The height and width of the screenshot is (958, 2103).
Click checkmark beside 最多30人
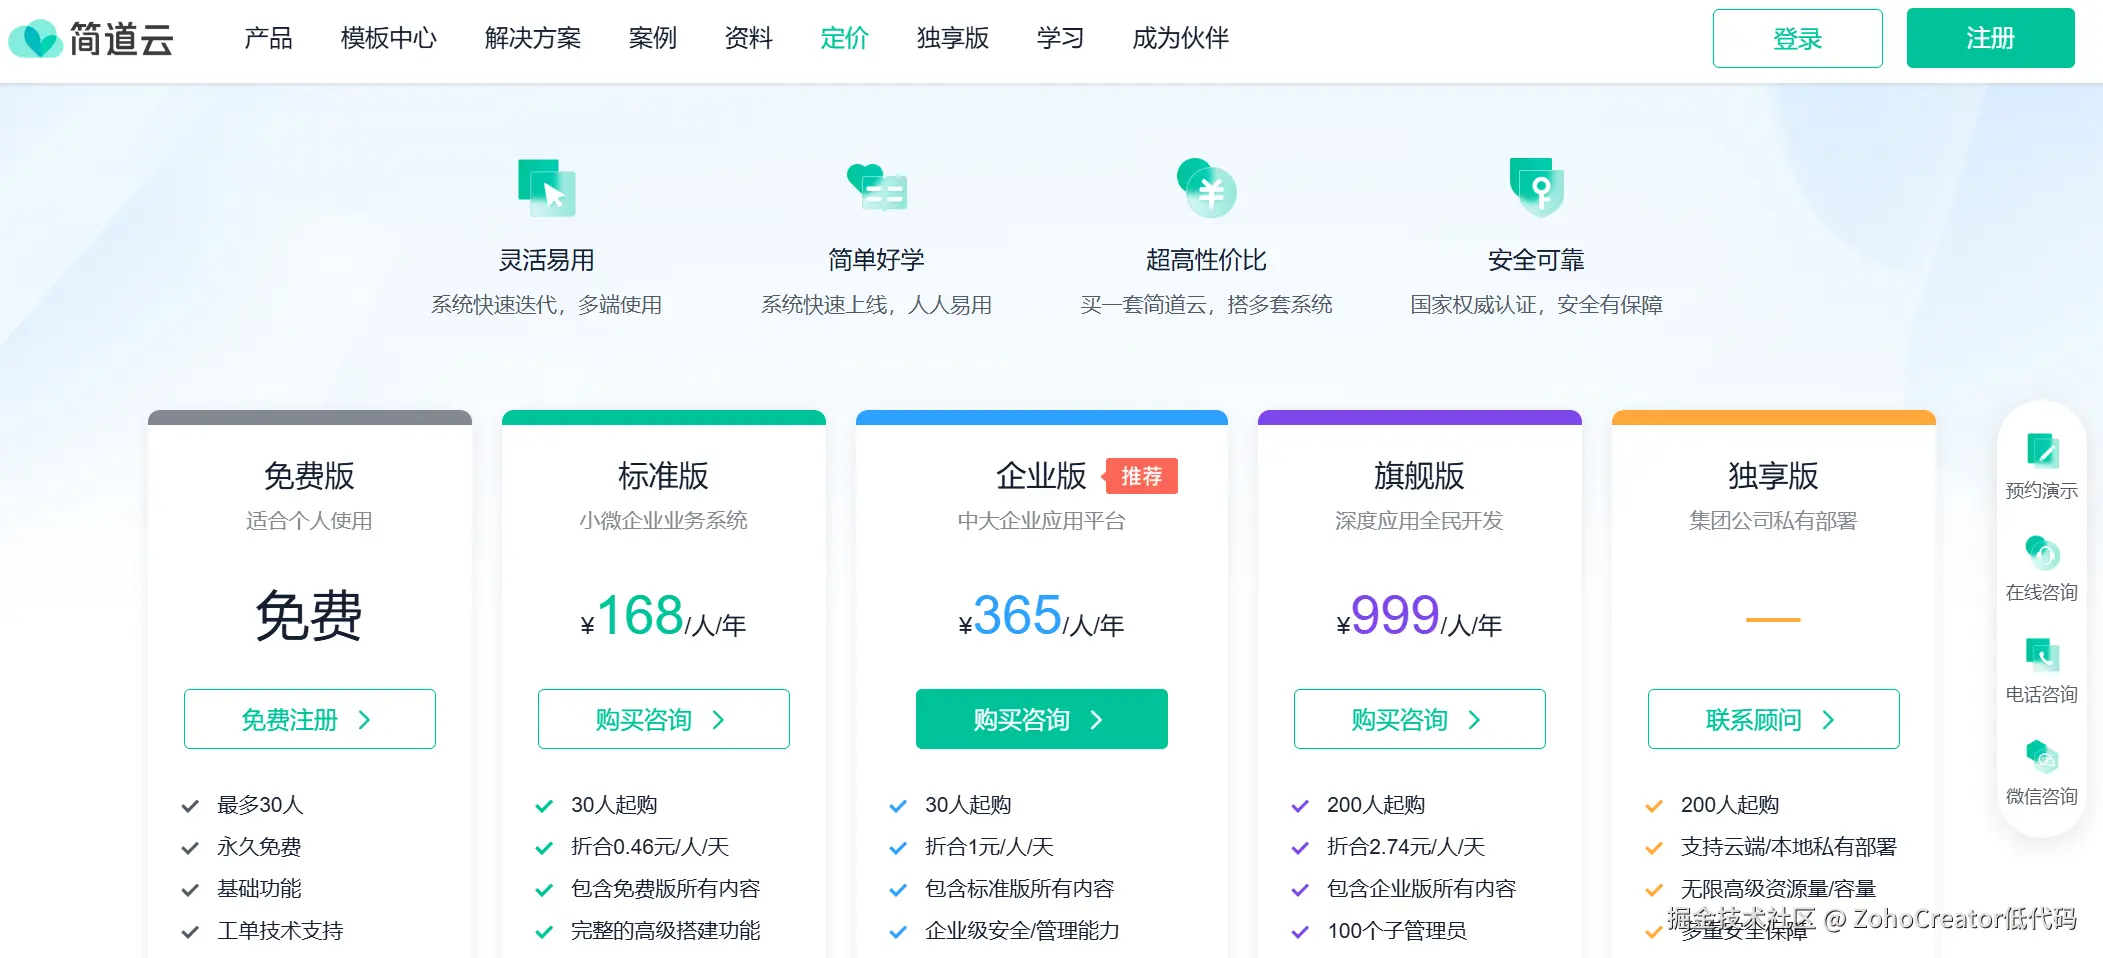[x=190, y=806]
